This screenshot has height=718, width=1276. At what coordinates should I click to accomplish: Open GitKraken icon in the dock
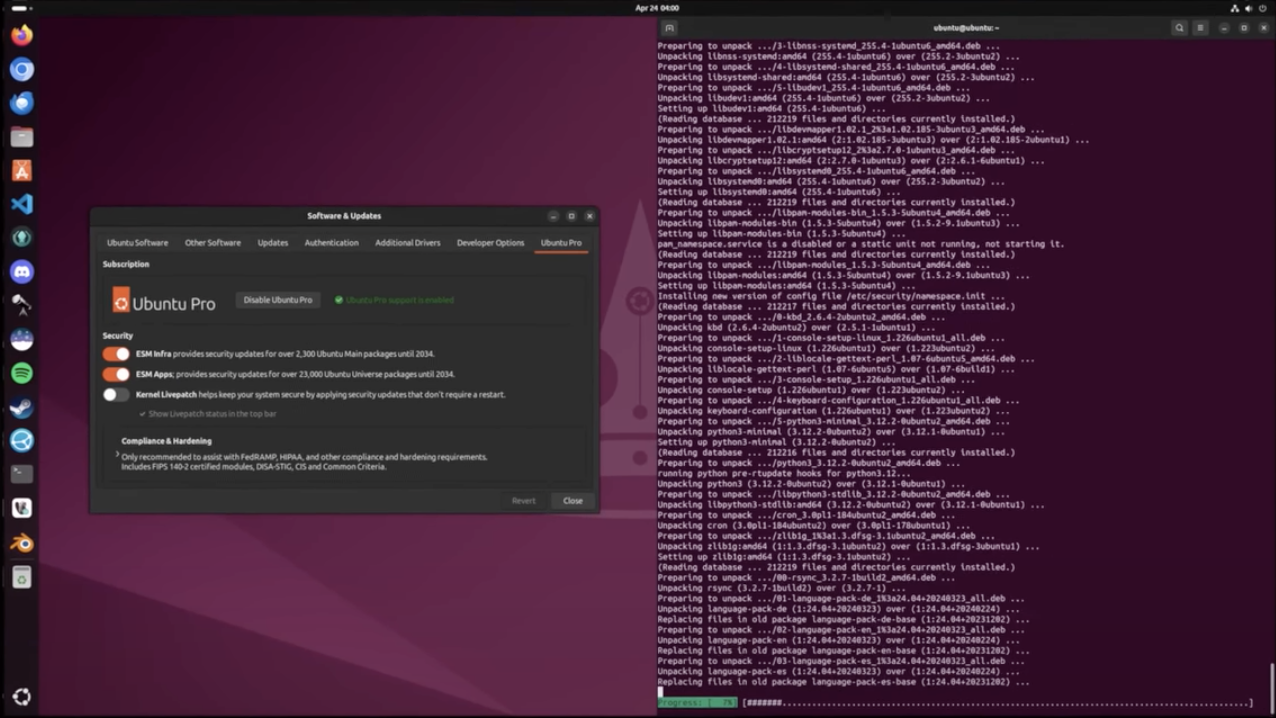[x=22, y=238]
